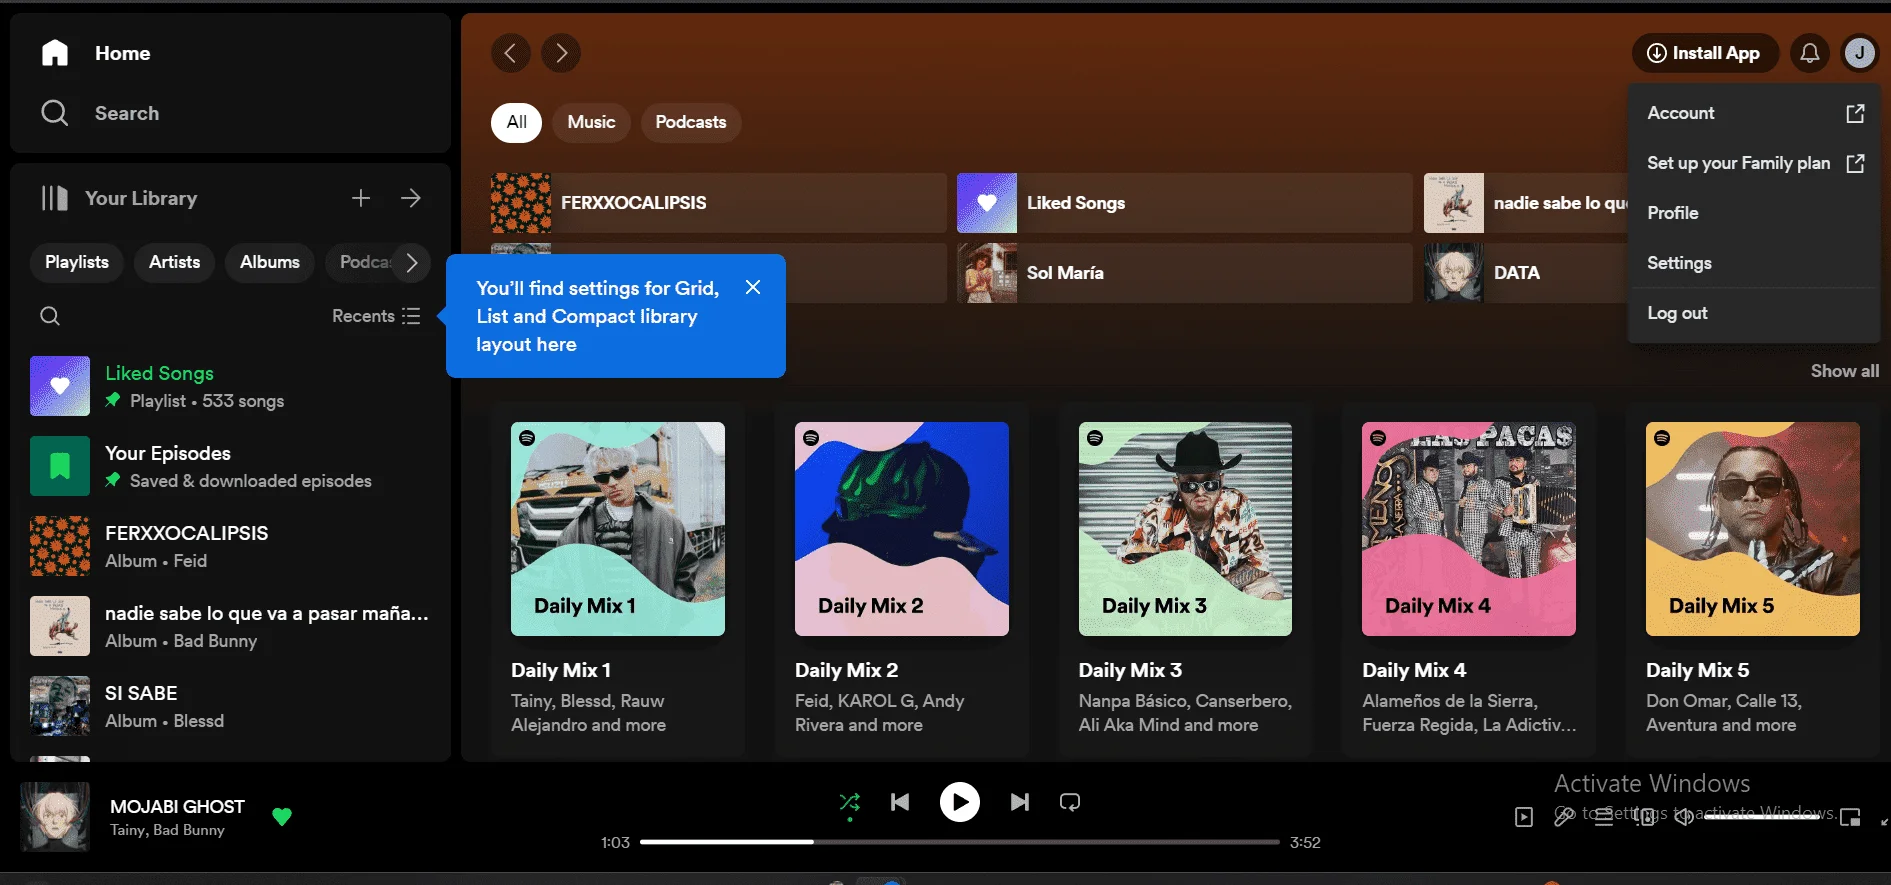The height and width of the screenshot is (885, 1891).
Task: Open the Daily Mix 4 cover thumbnail
Action: [1469, 529]
